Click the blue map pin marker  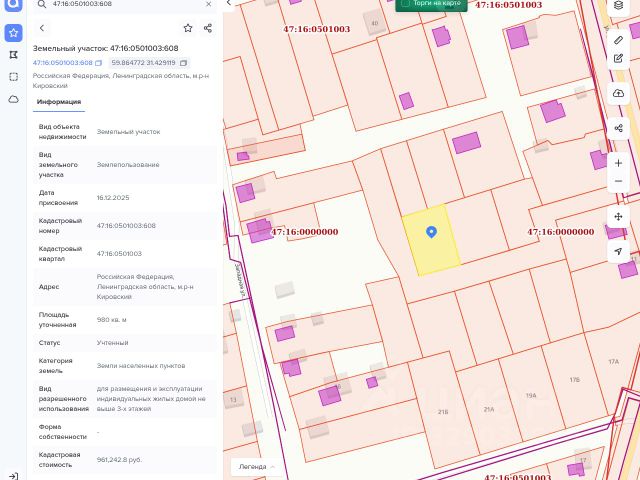click(x=431, y=232)
